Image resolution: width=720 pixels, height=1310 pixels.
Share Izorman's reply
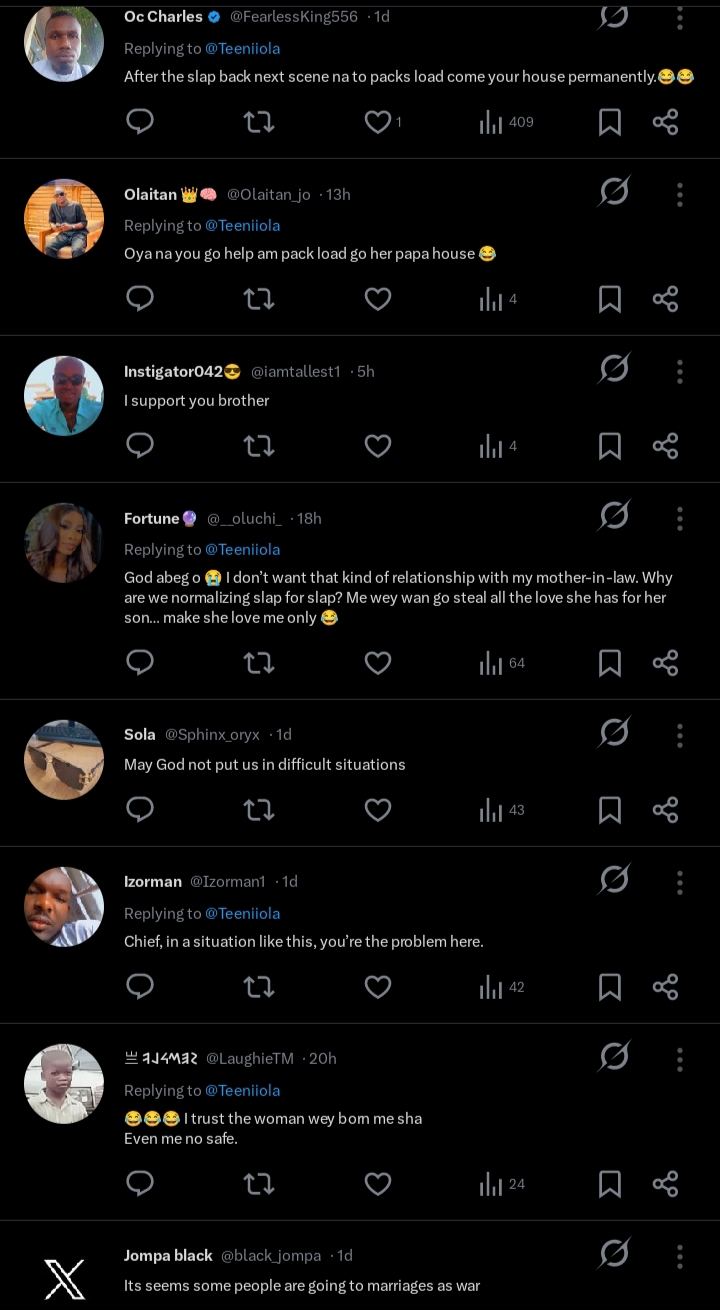[665, 987]
